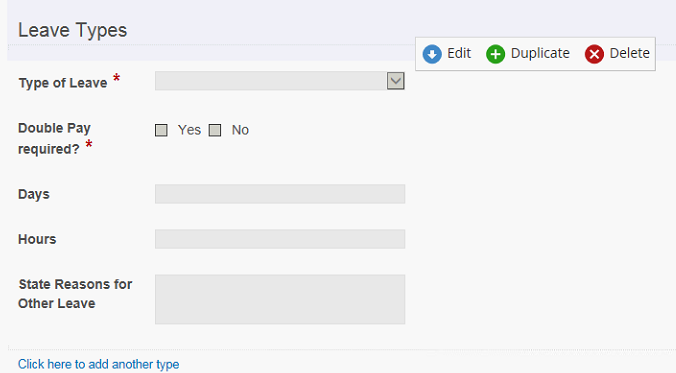Tick the Yes checkbox for Double Pay
This screenshot has height=373, width=676.
[x=161, y=130]
